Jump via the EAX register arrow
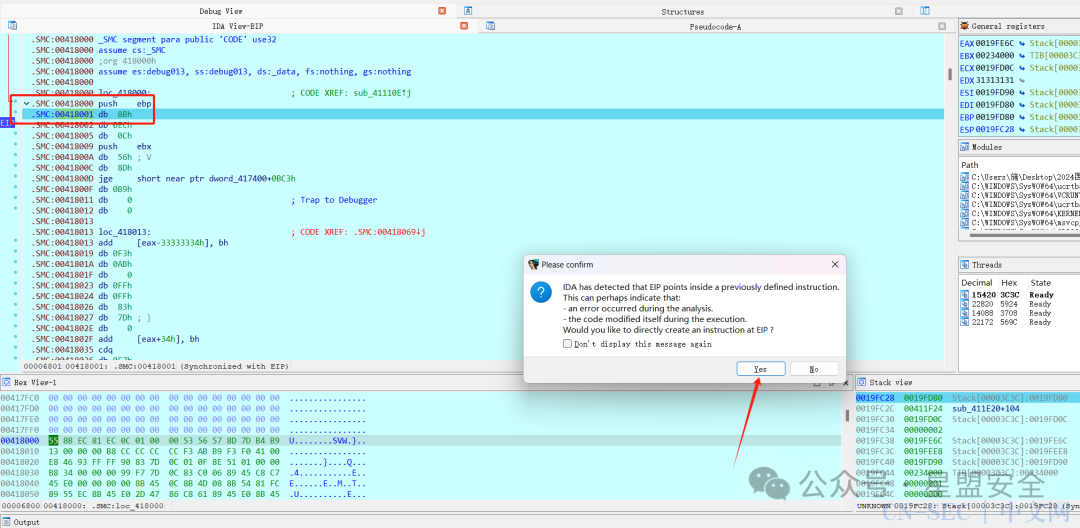This screenshot has width=1080, height=528. 1024,43
